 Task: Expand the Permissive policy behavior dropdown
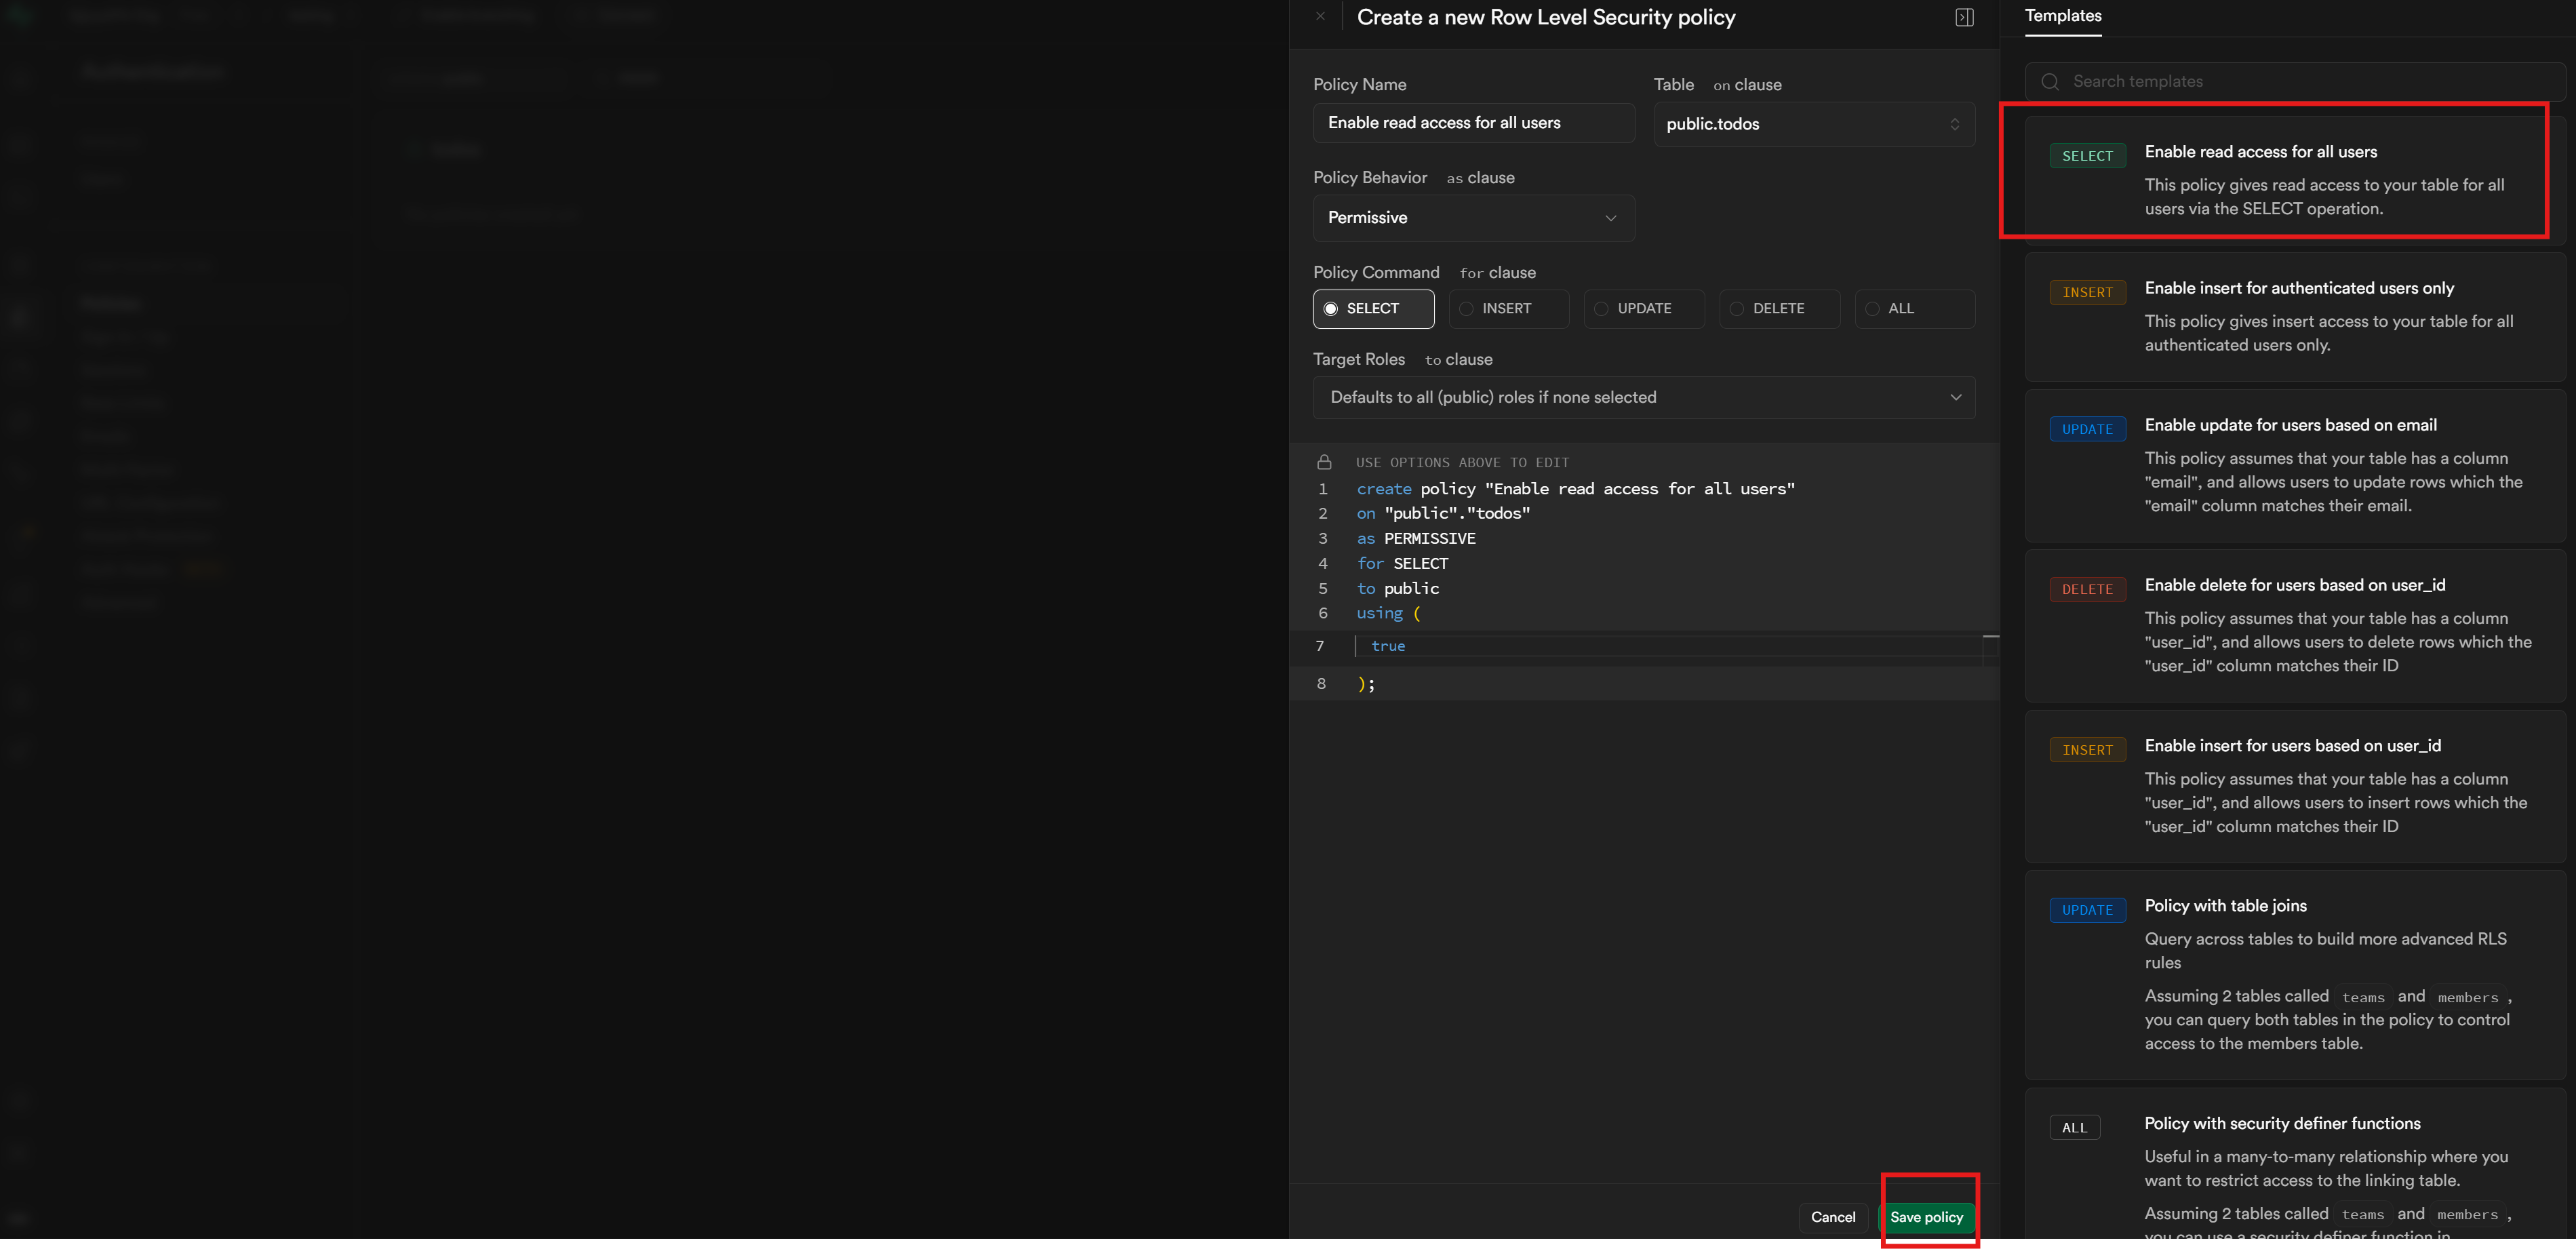coord(1473,218)
